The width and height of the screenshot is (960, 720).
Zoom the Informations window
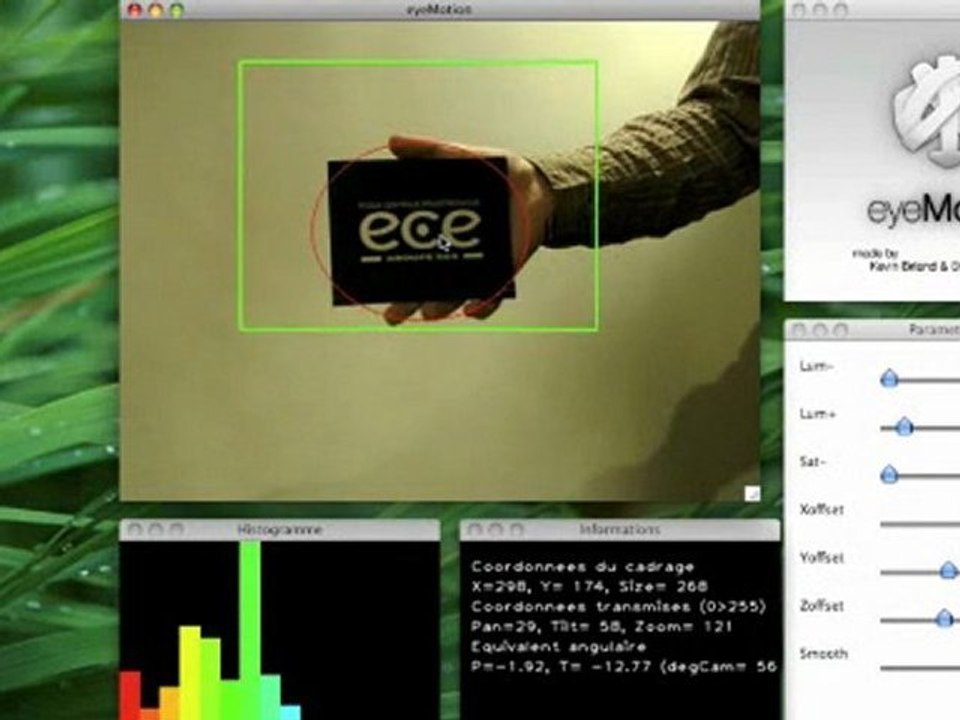click(x=516, y=530)
